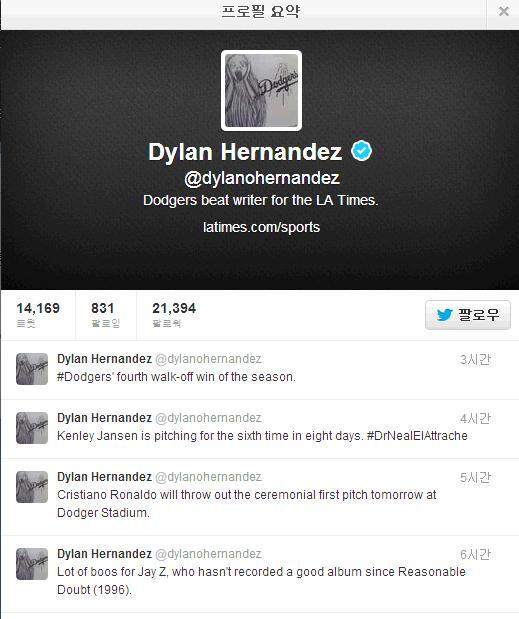
Task: View the 21,394 followers count tab
Action: click(174, 315)
